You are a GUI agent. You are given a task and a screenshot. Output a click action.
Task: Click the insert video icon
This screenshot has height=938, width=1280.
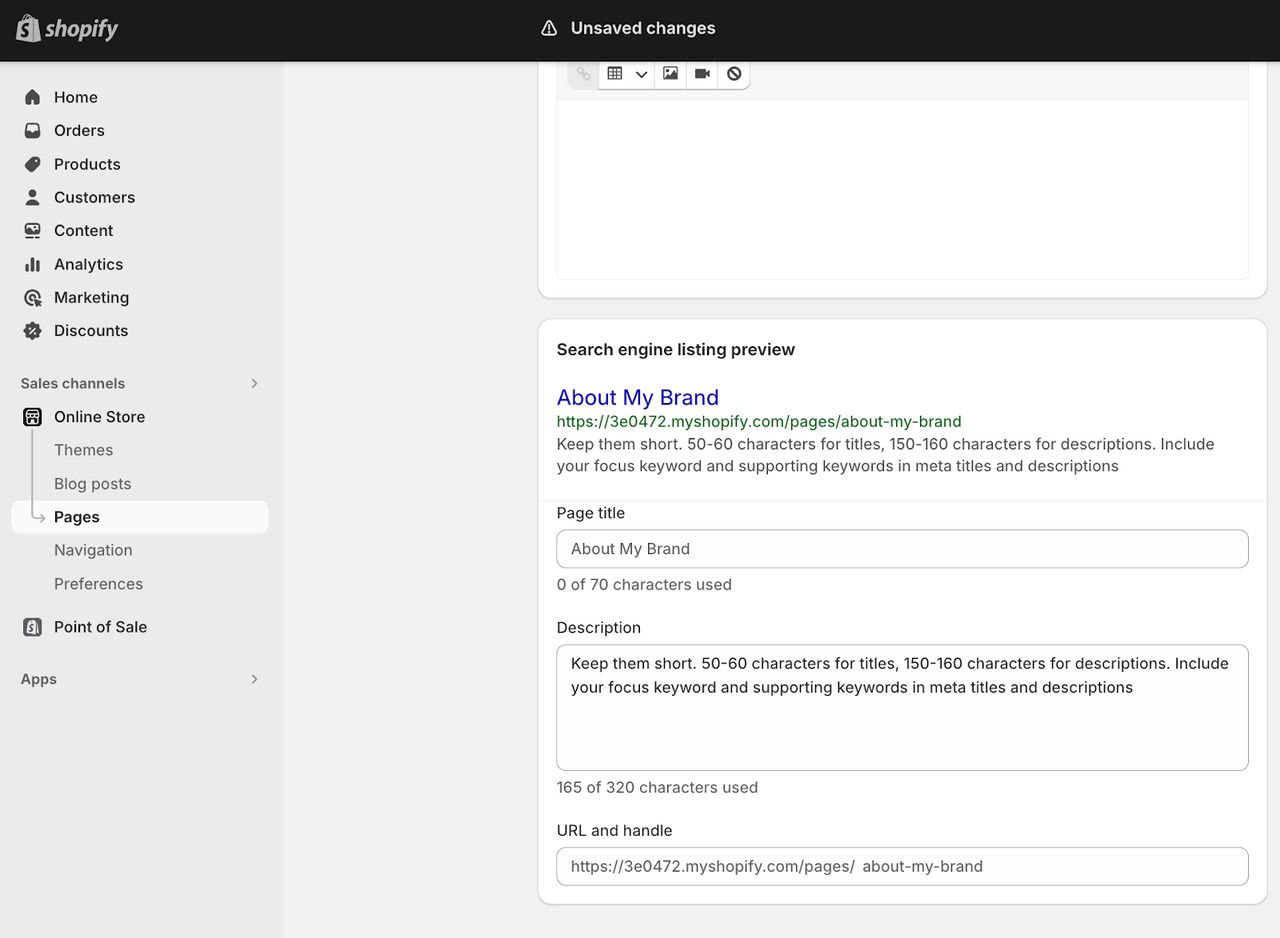pos(702,74)
